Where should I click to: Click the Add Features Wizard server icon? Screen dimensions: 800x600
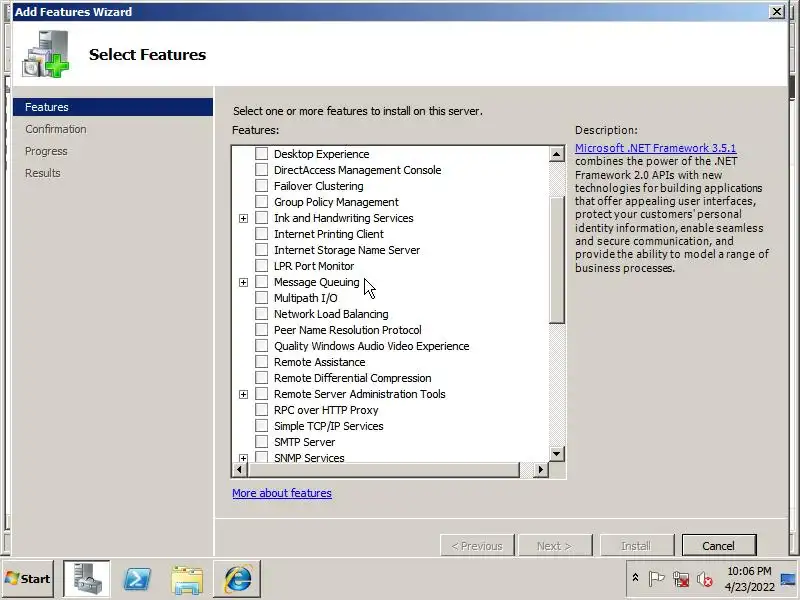(45, 54)
